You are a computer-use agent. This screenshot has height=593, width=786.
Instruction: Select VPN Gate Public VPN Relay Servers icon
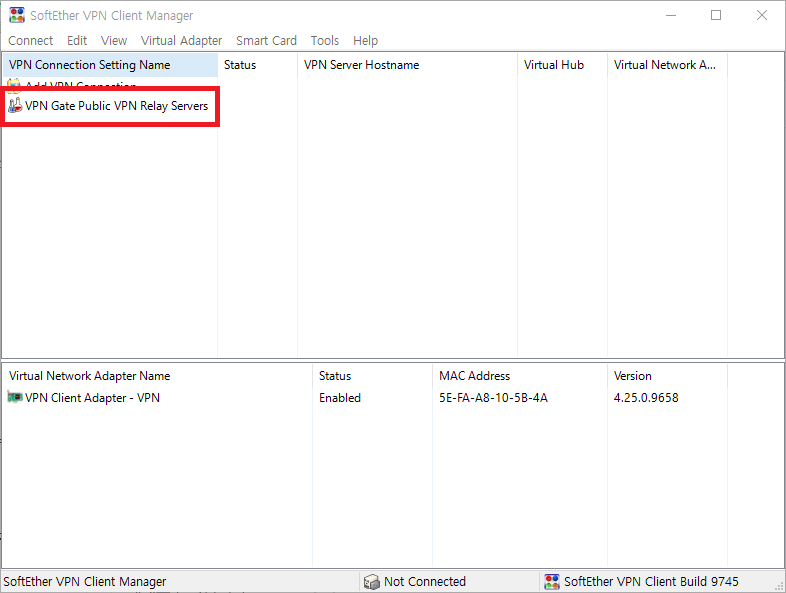[x=15, y=105]
